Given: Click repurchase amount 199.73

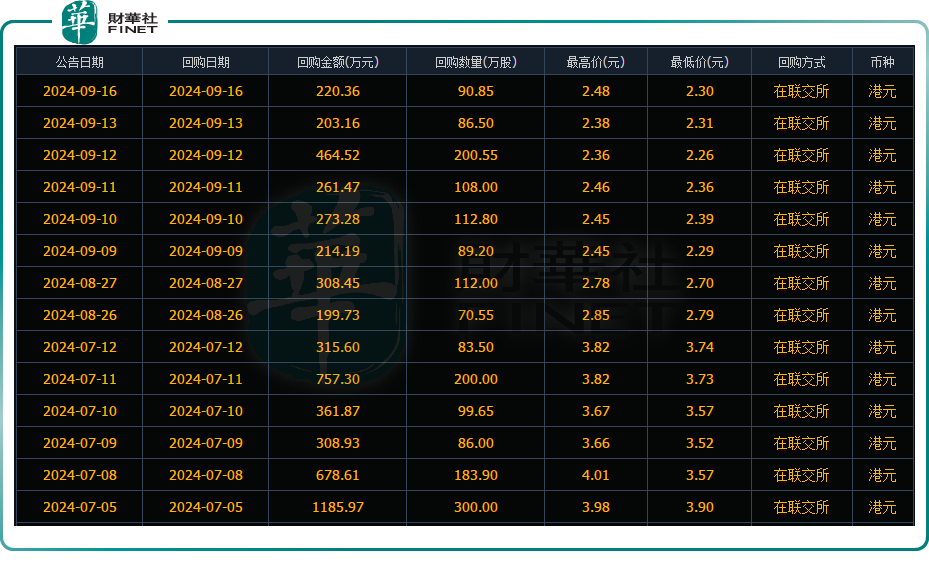Looking at the screenshot, I should 338,315.
